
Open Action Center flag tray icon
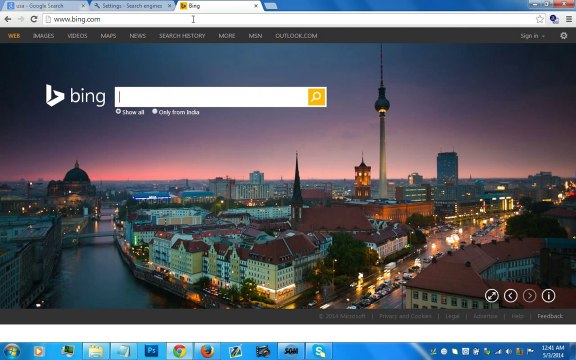(x=530, y=352)
